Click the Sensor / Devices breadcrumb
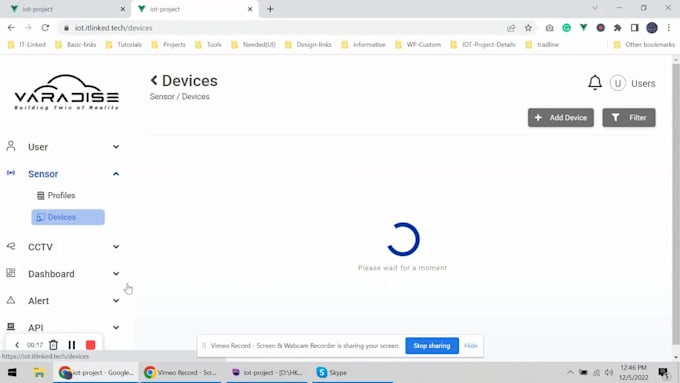Image resolution: width=680 pixels, height=383 pixels. tap(180, 96)
